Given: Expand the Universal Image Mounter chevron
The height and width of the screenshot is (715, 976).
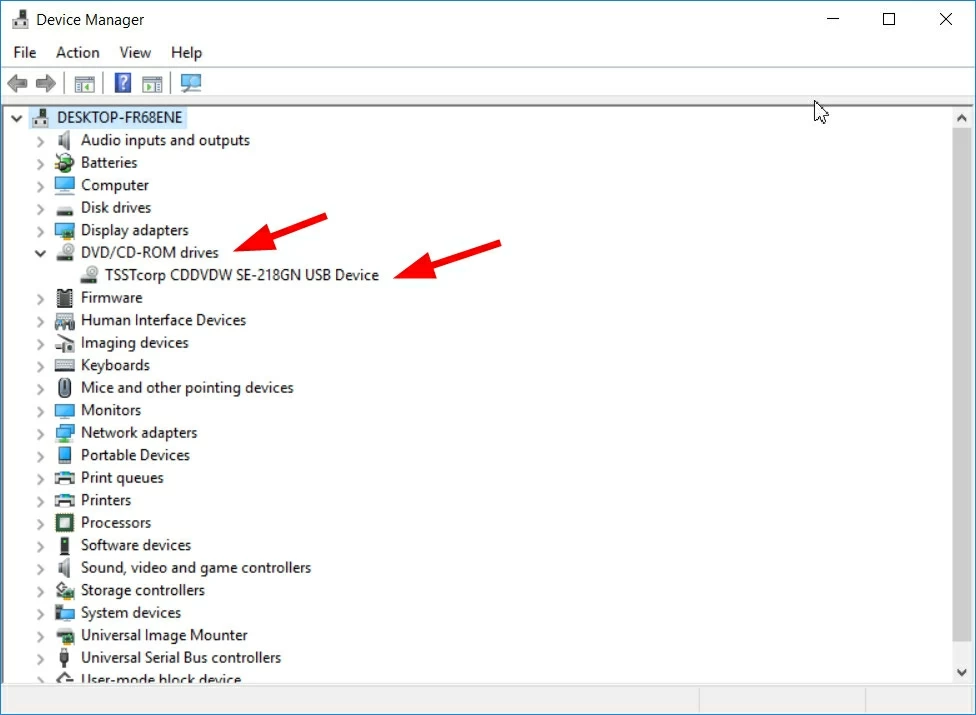Looking at the screenshot, I should point(40,636).
